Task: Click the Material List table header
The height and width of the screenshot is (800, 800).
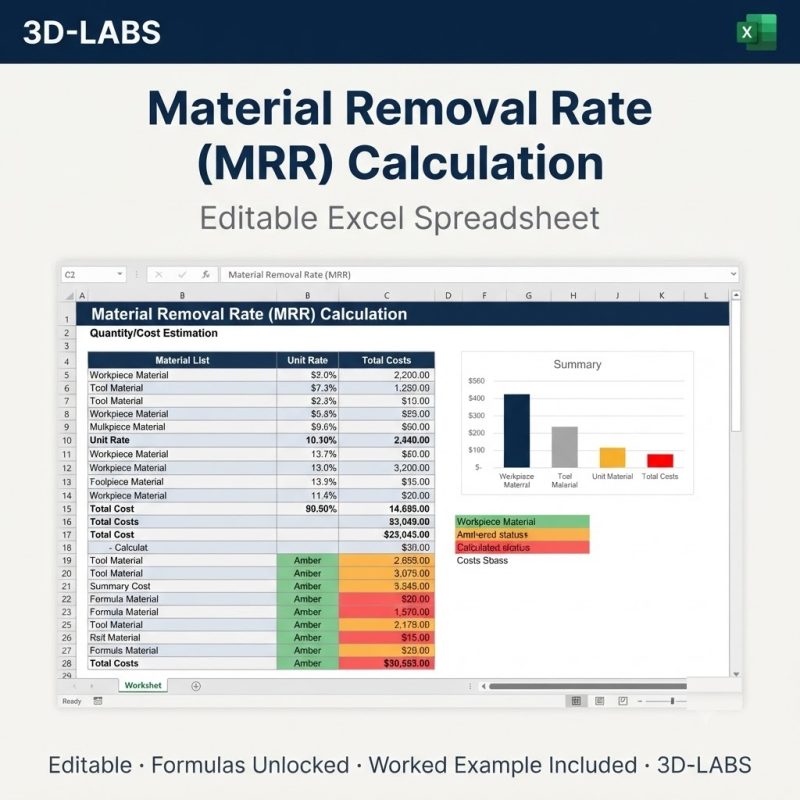Action: tap(182, 360)
